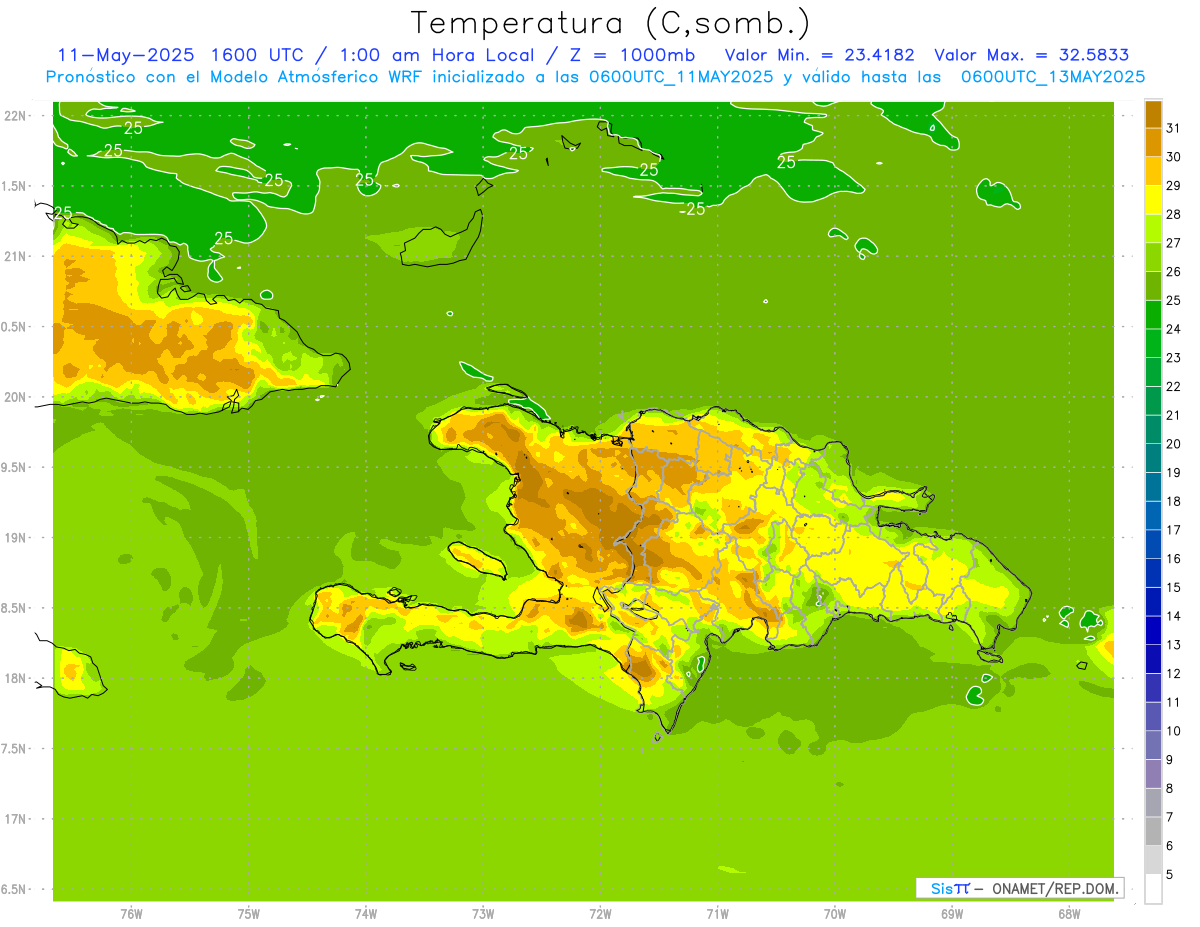Image resolution: width=1200 pixels, height=927 pixels.
Task: Pick the green swatch between 24 and 25
Action: (1153, 315)
